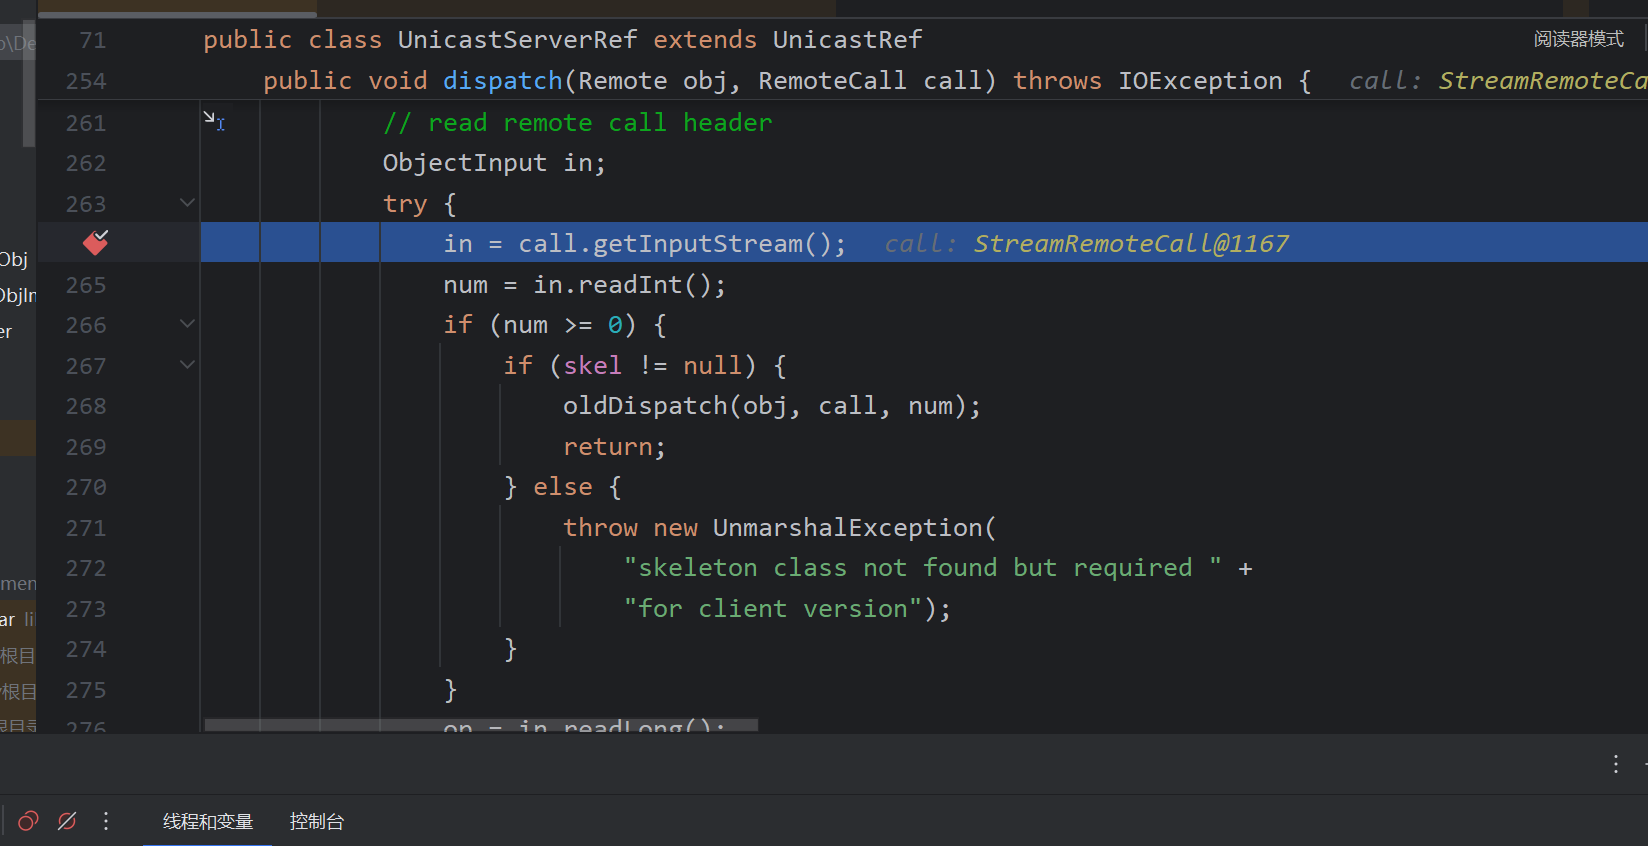The height and width of the screenshot is (846, 1648).
Task: Click gutter line number 275
Action: tap(86, 690)
